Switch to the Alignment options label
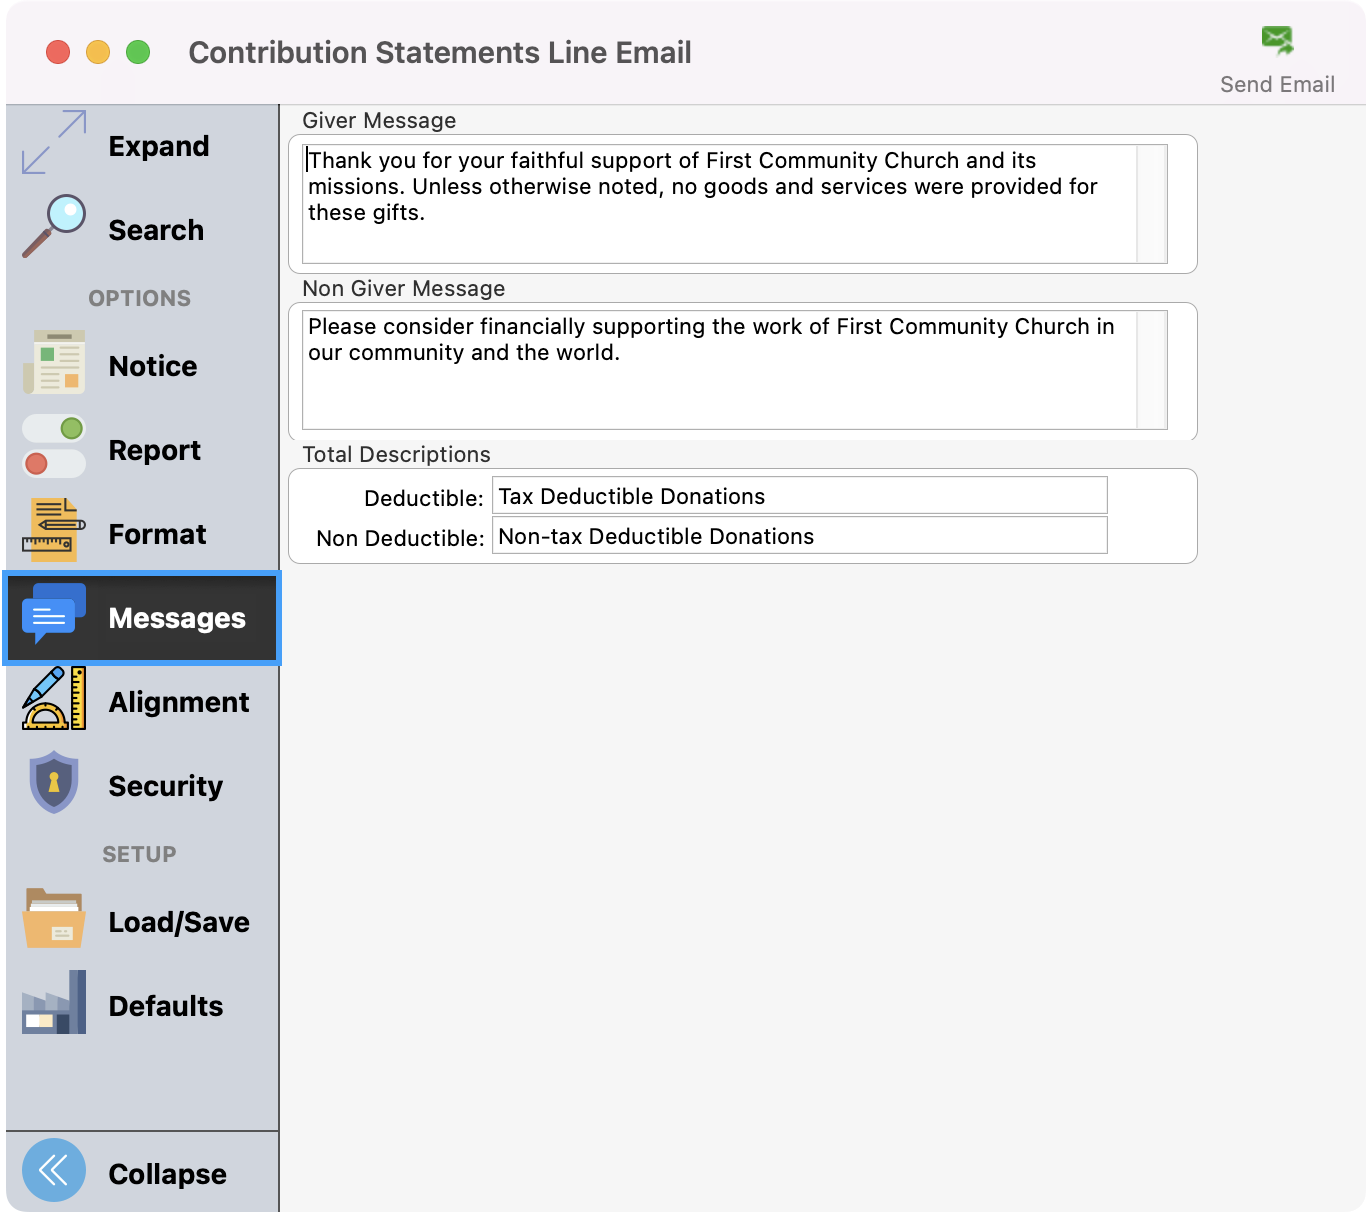1366x1212 pixels. (178, 702)
